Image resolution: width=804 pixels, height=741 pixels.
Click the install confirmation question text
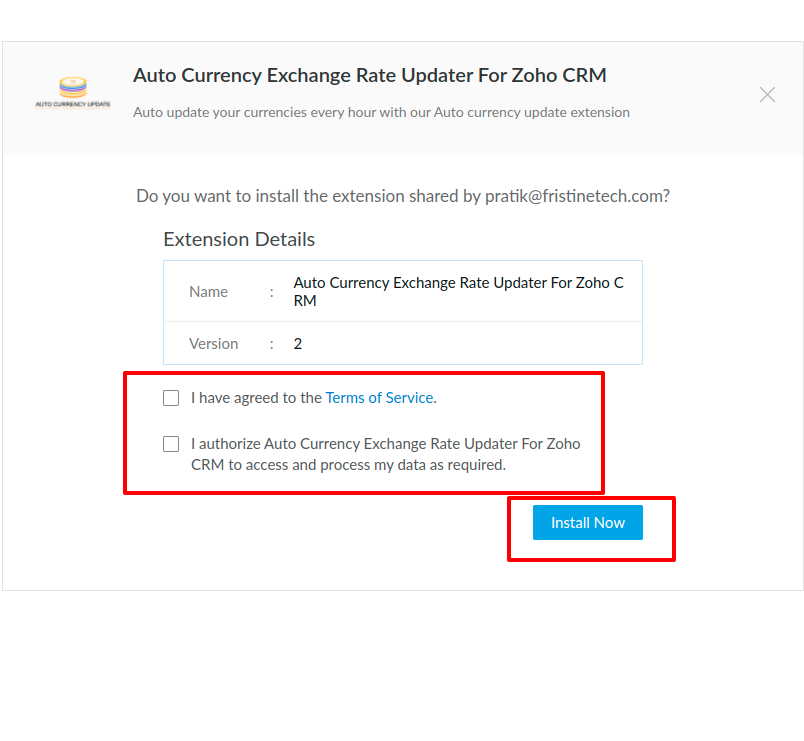403,196
